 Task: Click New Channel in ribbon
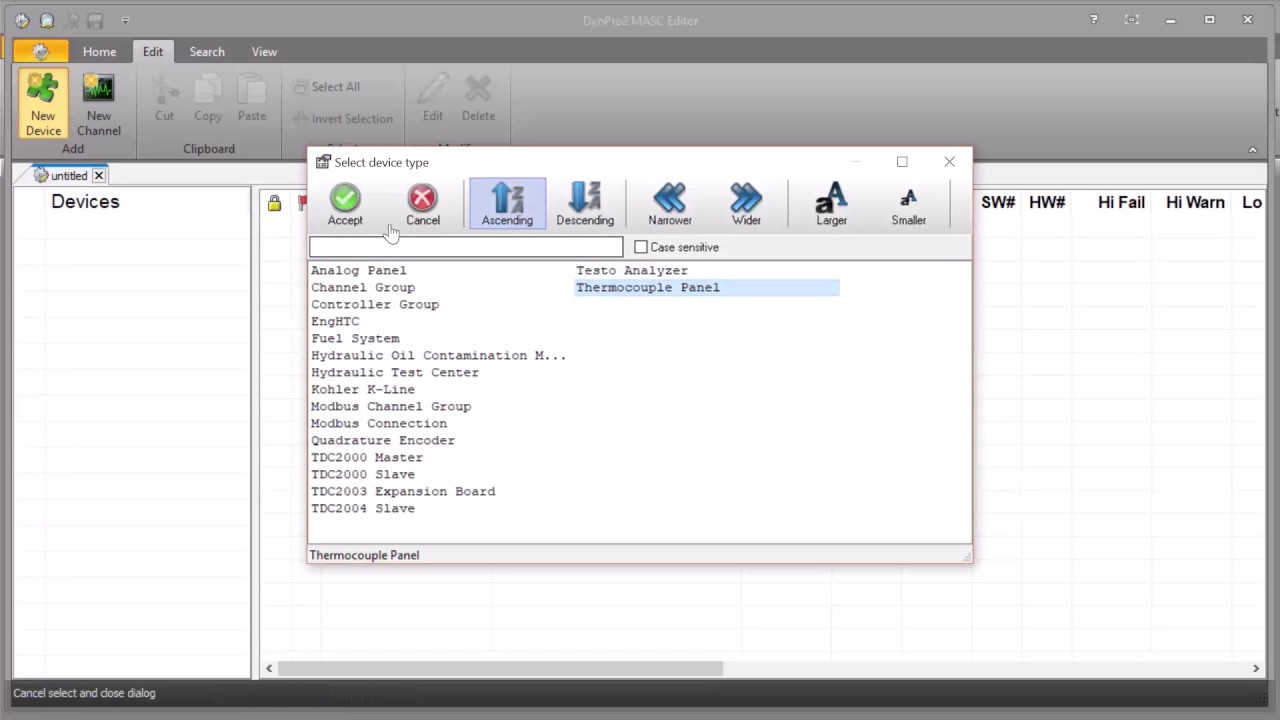[x=98, y=104]
